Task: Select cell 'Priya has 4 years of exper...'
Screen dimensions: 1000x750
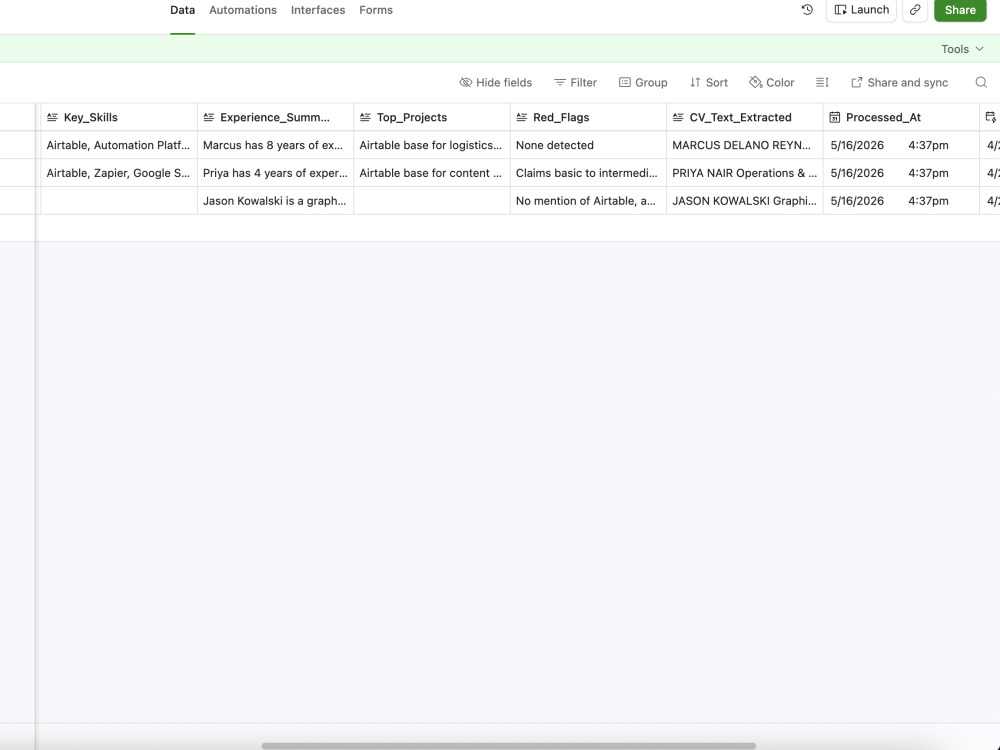Action: click(276, 173)
